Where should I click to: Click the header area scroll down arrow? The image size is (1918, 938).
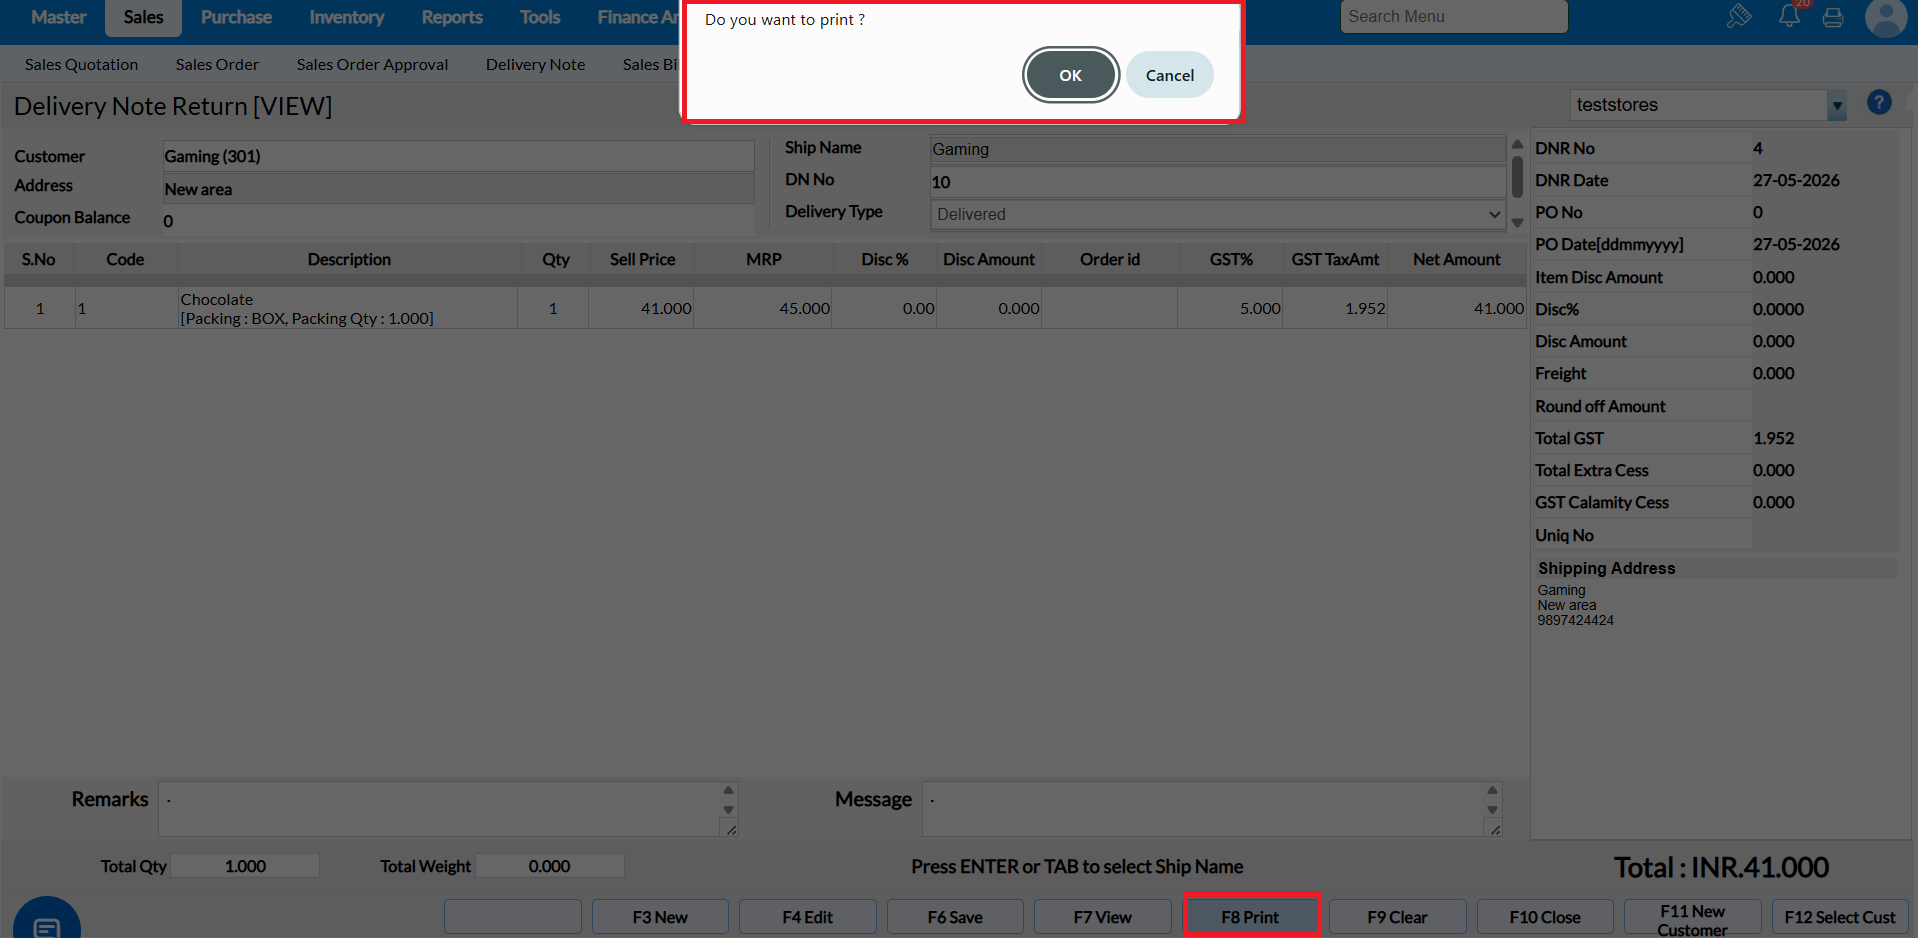pyautogui.click(x=1517, y=222)
